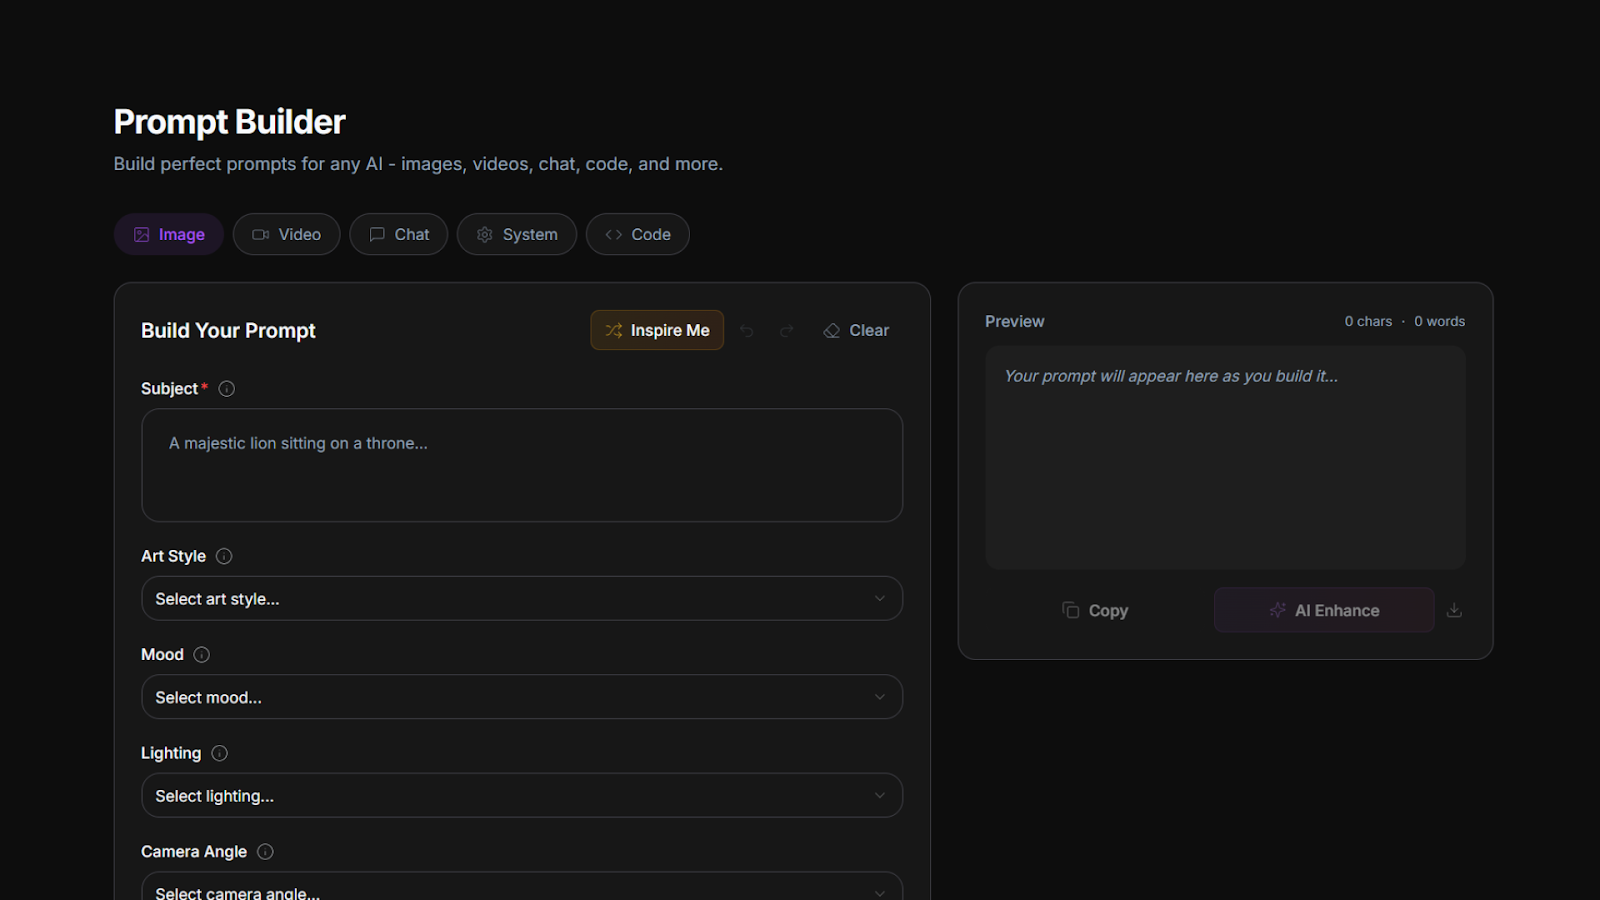The image size is (1600, 900).
Task: Click the Subject text input field
Action: [x=522, y=465]
